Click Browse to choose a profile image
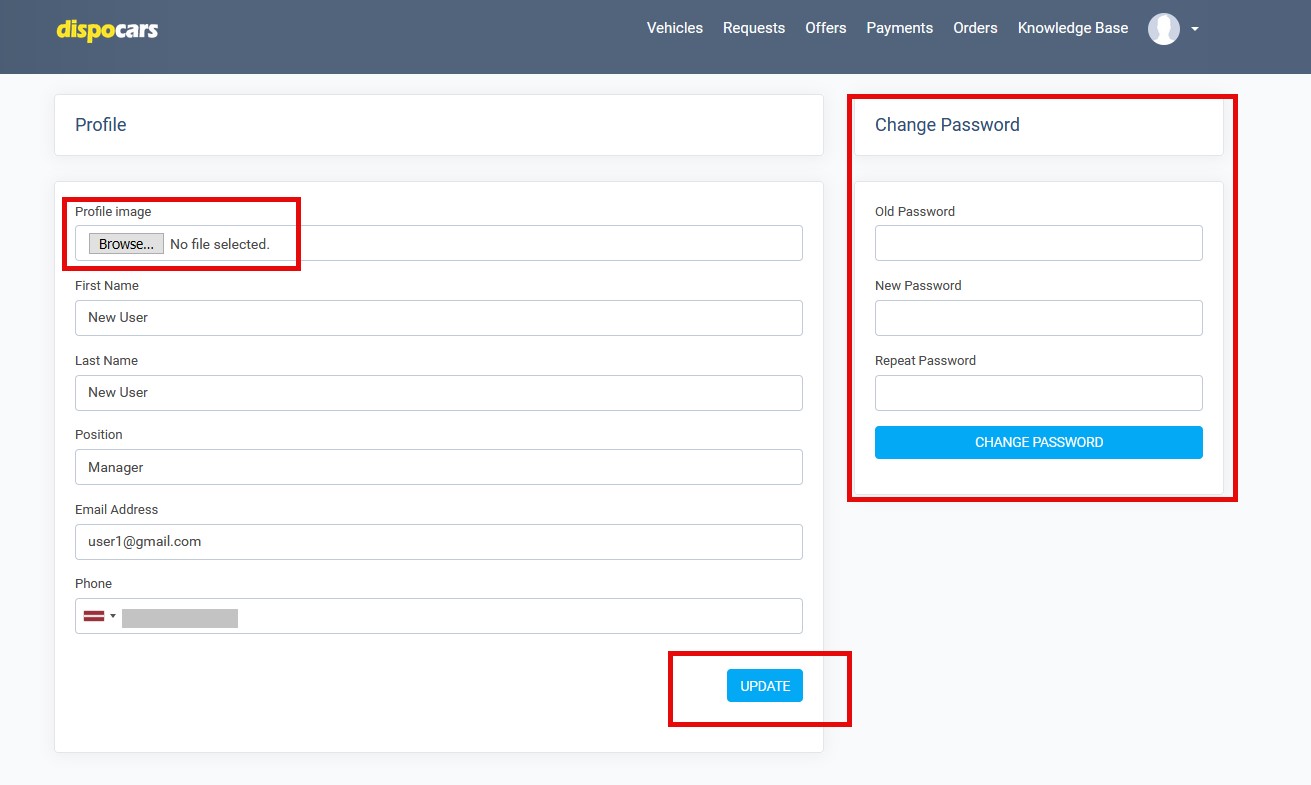The image size is (1311, 785). [x=124, y=243]
